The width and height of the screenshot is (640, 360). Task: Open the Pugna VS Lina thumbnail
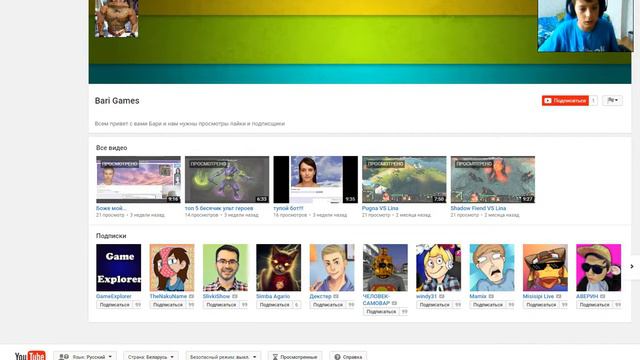[x=404, y=180]
